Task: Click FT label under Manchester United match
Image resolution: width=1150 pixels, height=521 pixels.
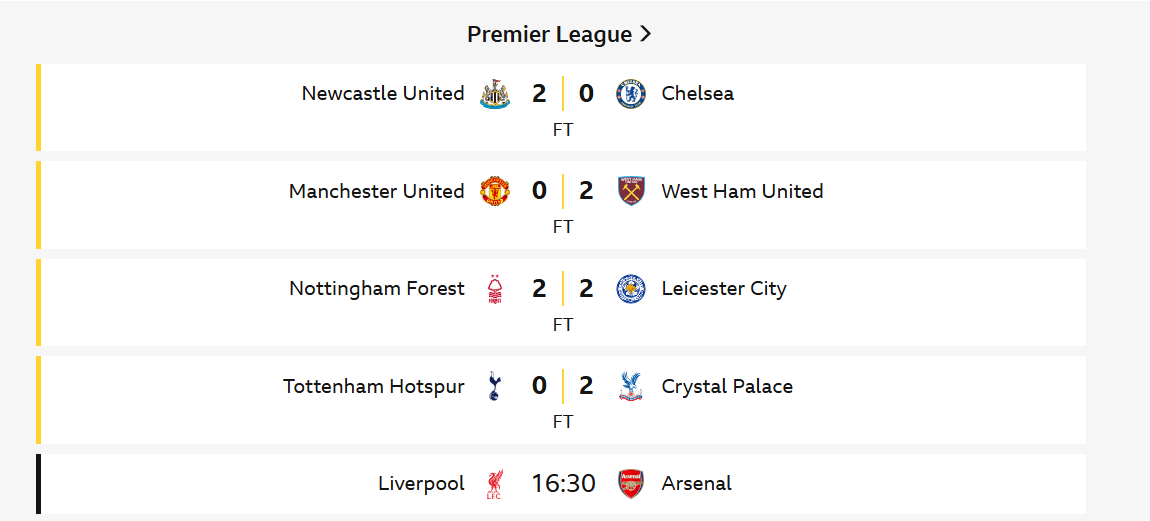Action: 563,227
